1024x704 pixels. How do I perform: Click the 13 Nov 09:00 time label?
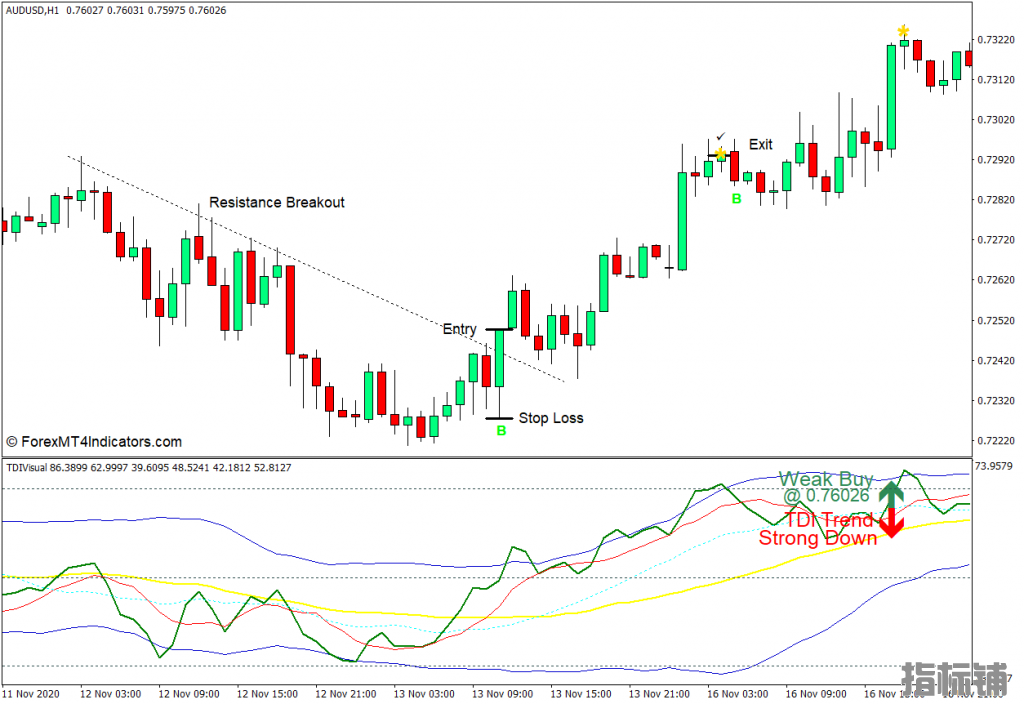coord(502,694)
